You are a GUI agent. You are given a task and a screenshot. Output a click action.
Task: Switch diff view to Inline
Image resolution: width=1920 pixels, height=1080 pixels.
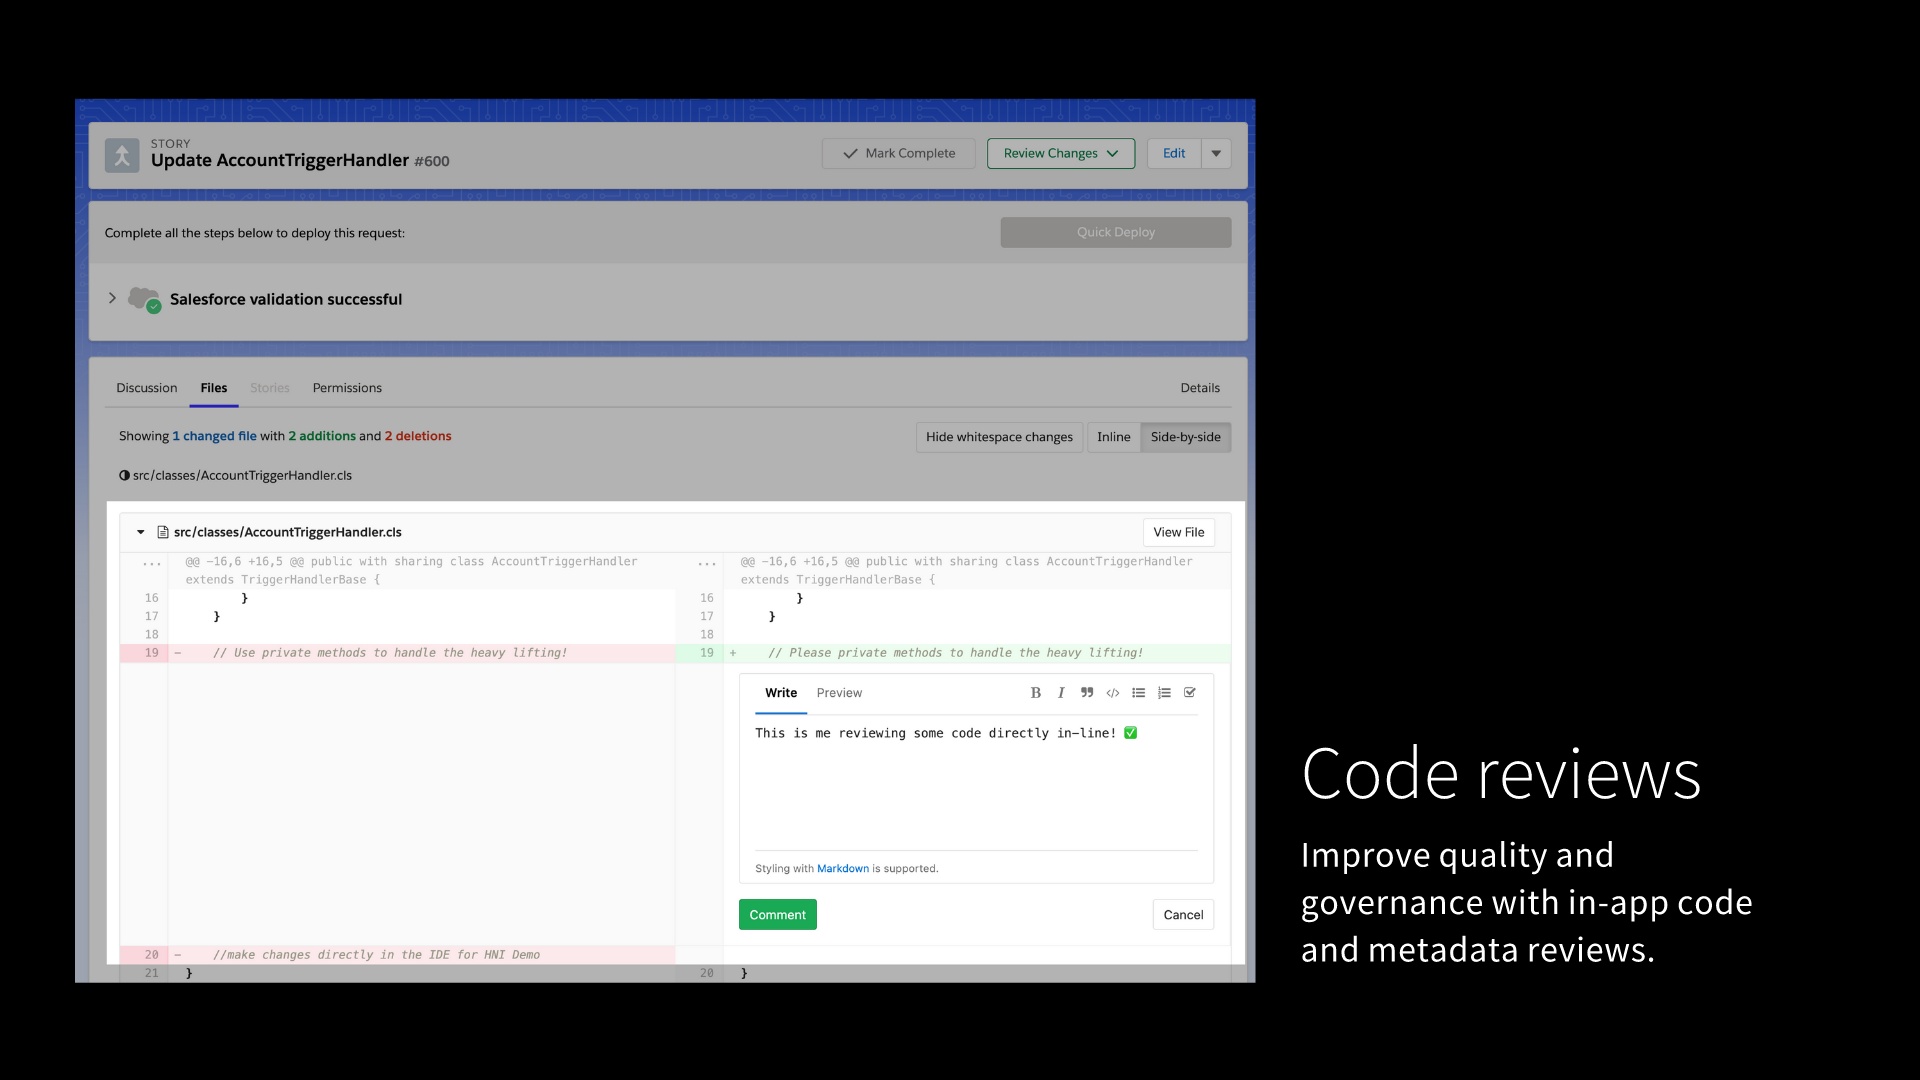(x=1113, y=437)
